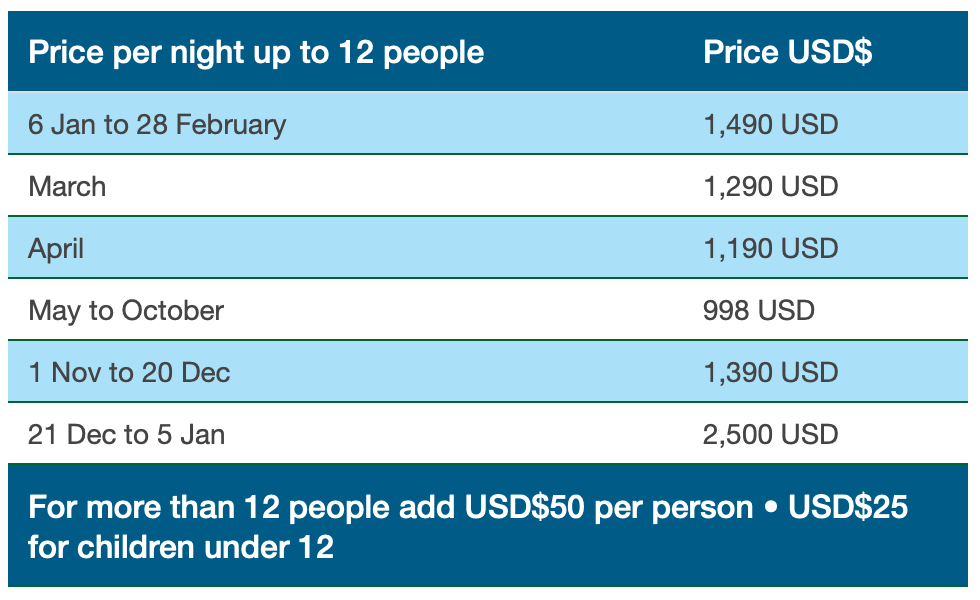The image size is (980, 600).
Task: Click the "6 Jan to 28 February" row label
Action: [157, 125]
